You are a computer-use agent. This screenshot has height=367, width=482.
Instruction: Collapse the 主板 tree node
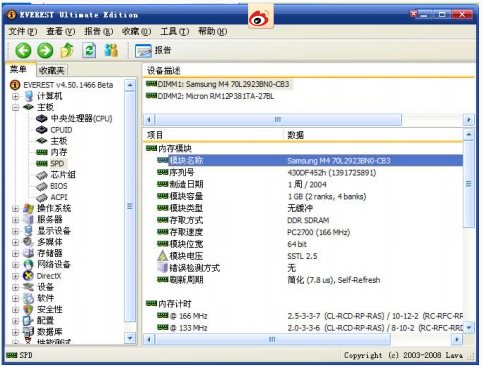point(15,108)
